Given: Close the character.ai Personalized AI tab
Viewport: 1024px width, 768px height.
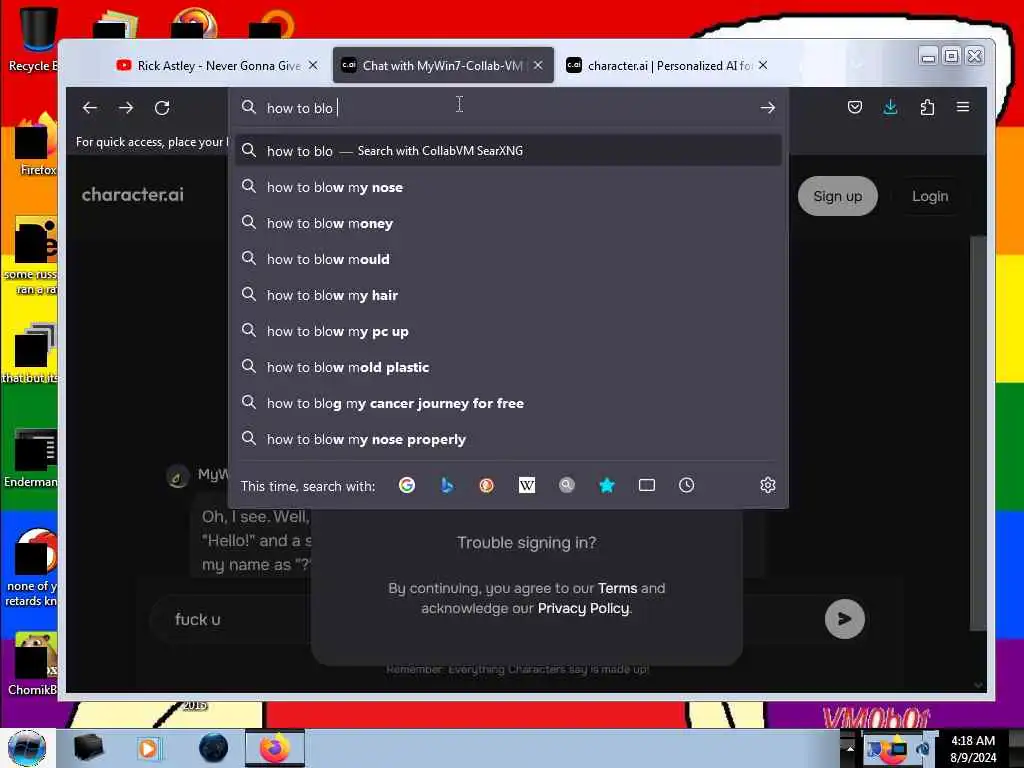Looking at the screenshot, I should pos(763,65).
